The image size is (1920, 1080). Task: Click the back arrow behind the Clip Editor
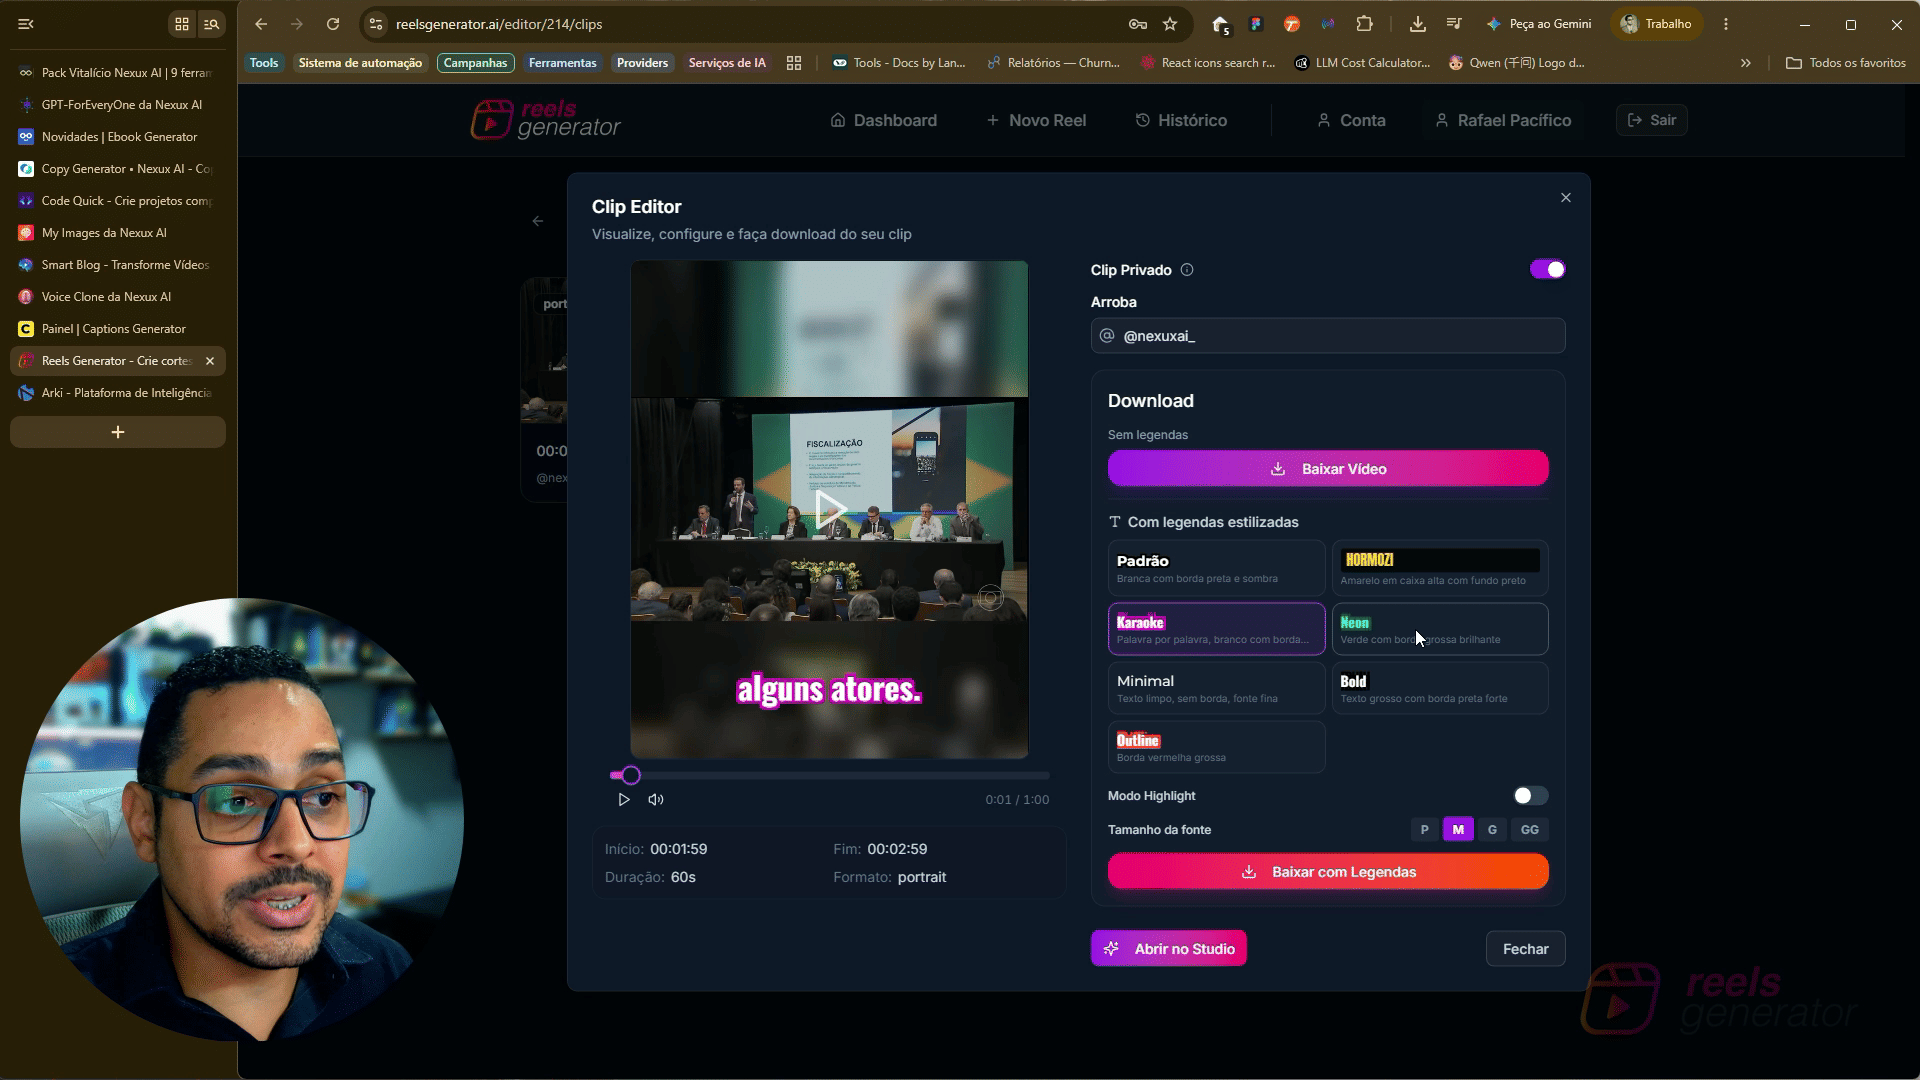tap(538, 221)
